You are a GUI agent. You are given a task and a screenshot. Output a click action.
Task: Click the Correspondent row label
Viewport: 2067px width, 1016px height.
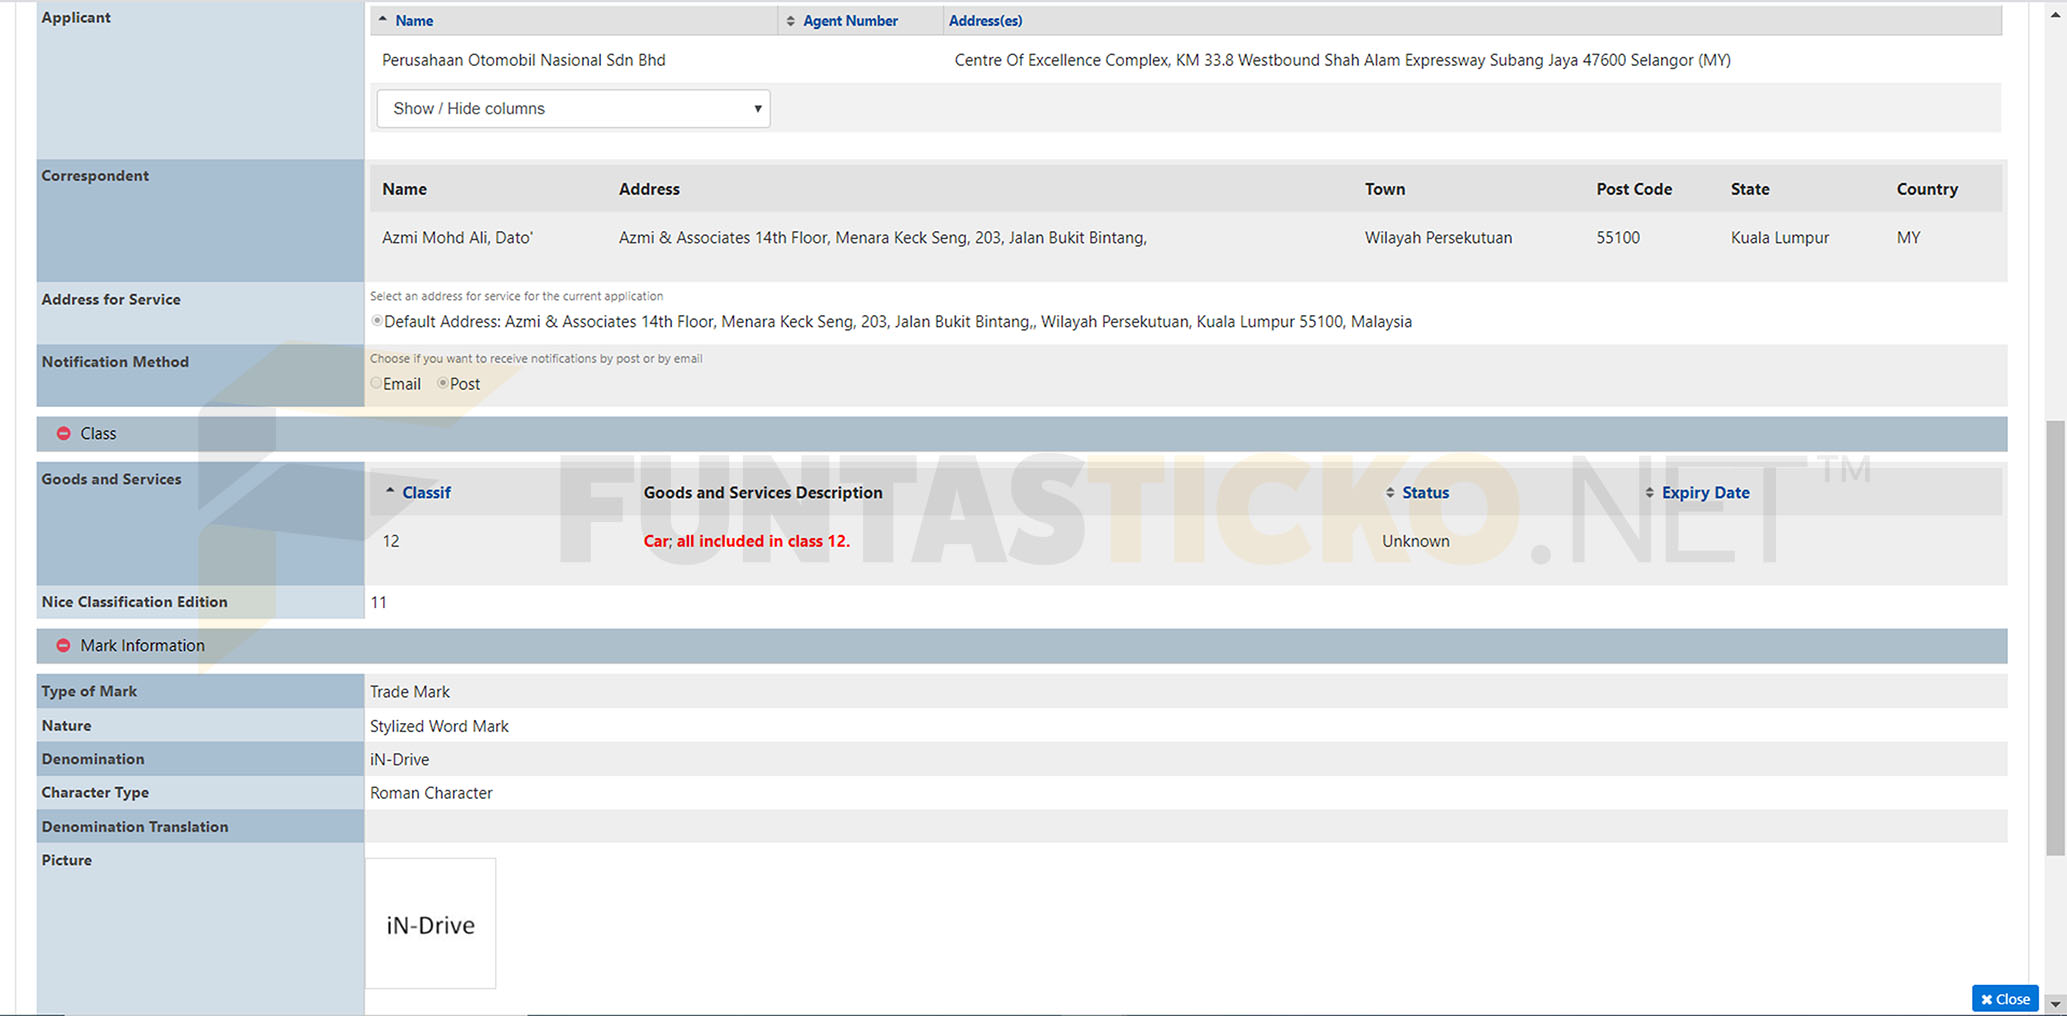click(x=95, y=175)
